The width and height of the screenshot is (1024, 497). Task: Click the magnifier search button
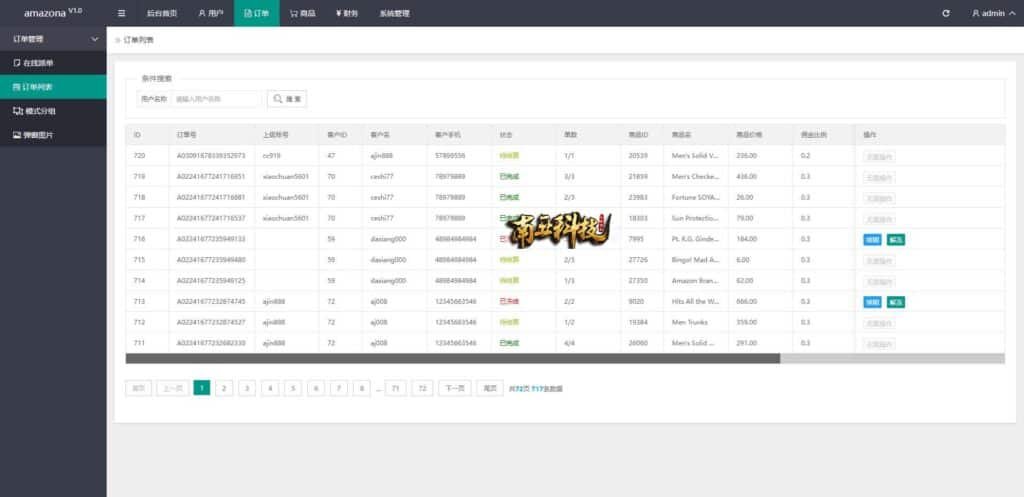tap(286, 99)
